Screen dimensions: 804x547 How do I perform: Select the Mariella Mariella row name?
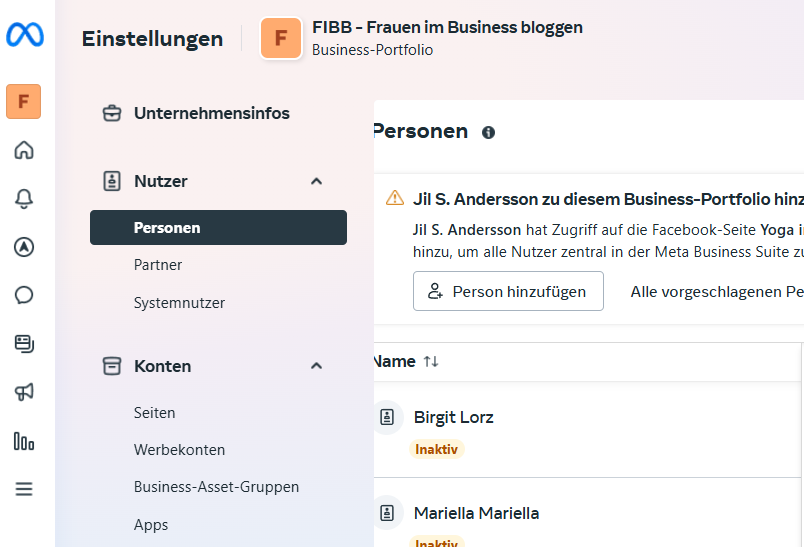476,513
